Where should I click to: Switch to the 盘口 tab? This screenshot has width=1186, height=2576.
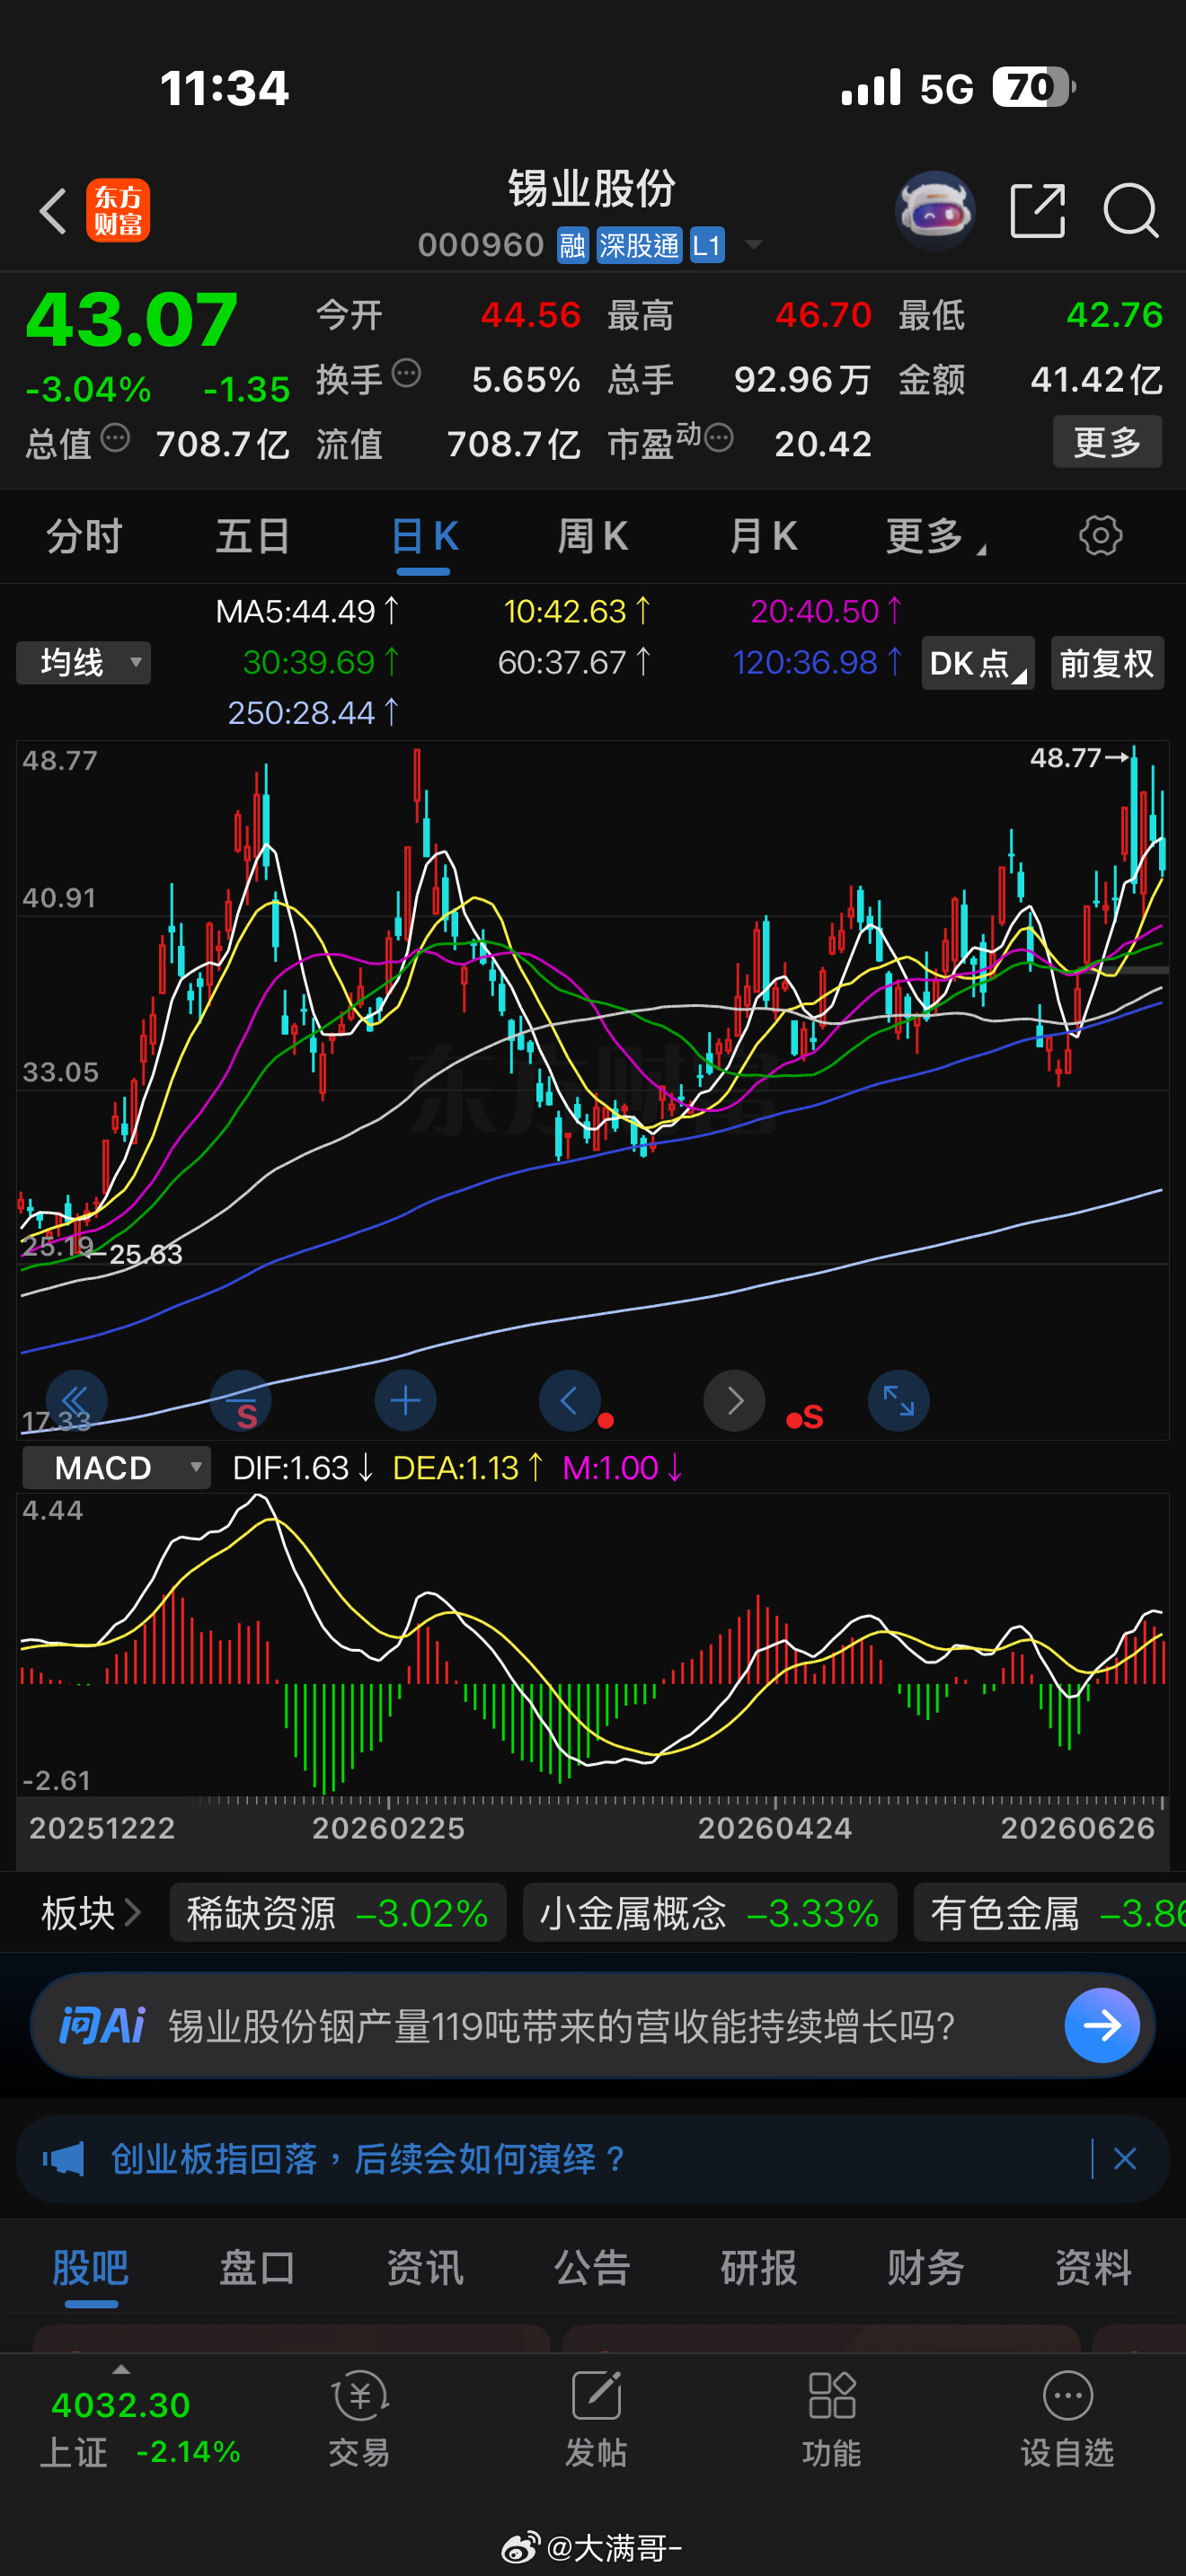[x=258, y=2267]
